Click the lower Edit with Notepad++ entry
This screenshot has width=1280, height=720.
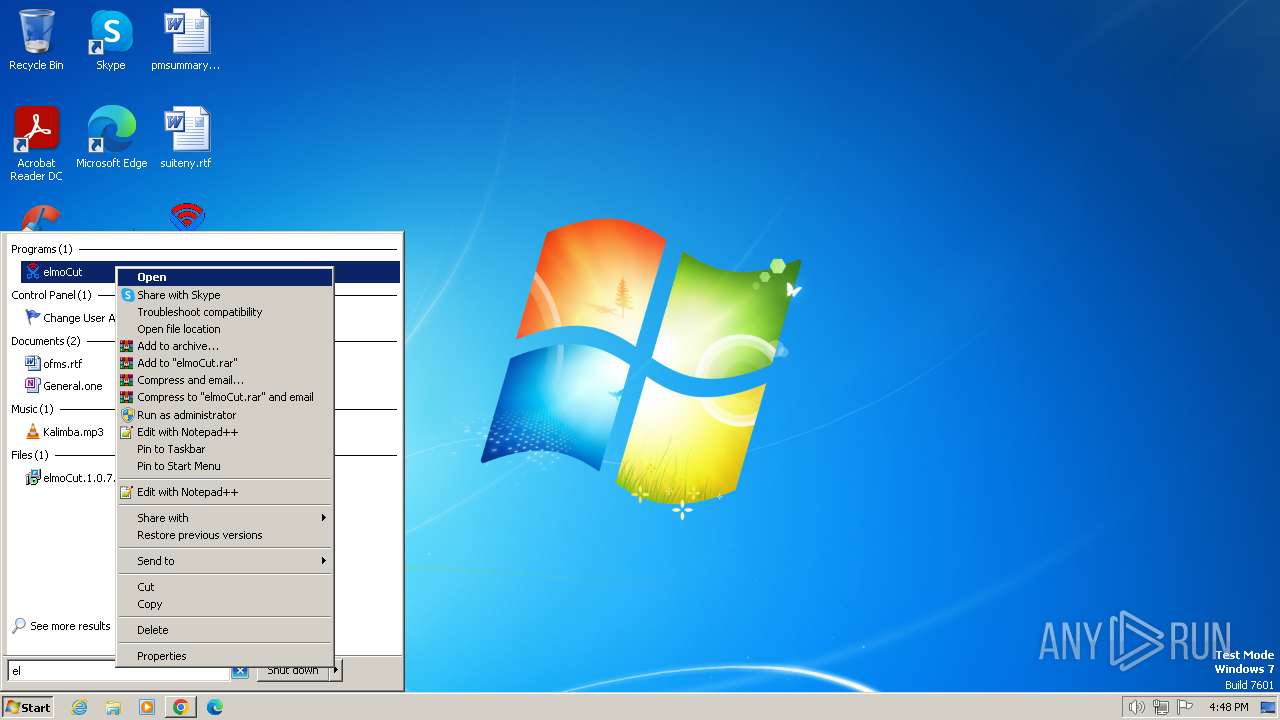pyautogui.click(x=225, y=492)
